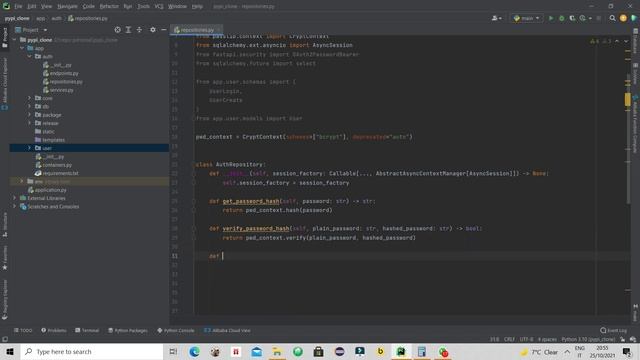Select containers.py in project tree
This screenshot has width=640, height=360.
pos(53,165)
